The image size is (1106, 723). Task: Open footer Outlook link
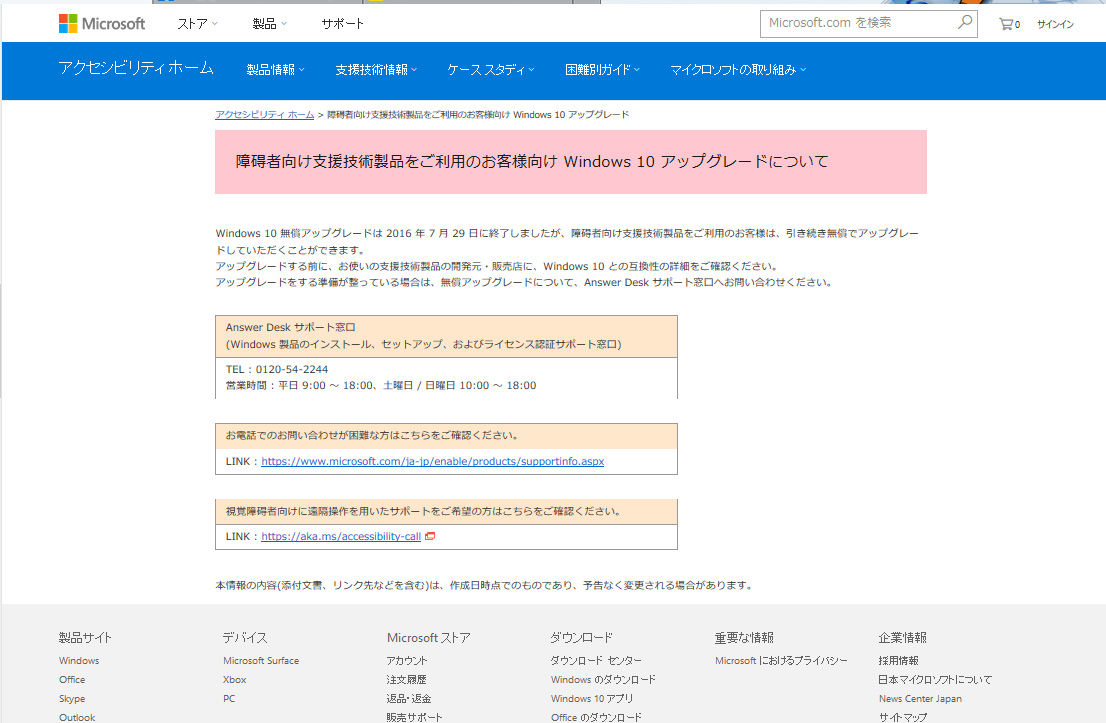coord(77,717)
